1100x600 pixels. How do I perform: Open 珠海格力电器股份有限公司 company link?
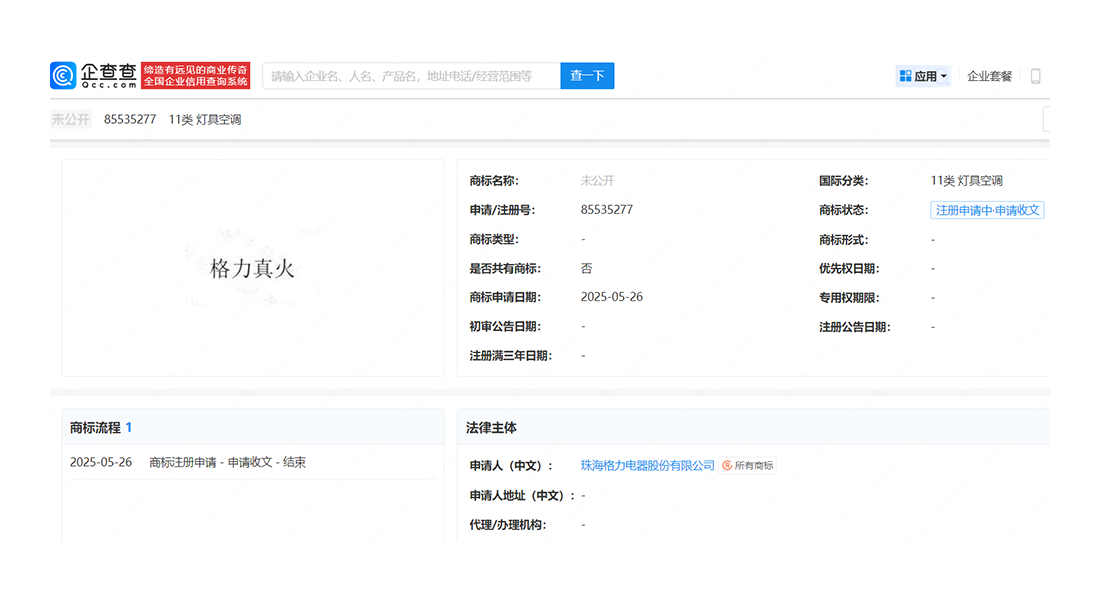[648, 465]
